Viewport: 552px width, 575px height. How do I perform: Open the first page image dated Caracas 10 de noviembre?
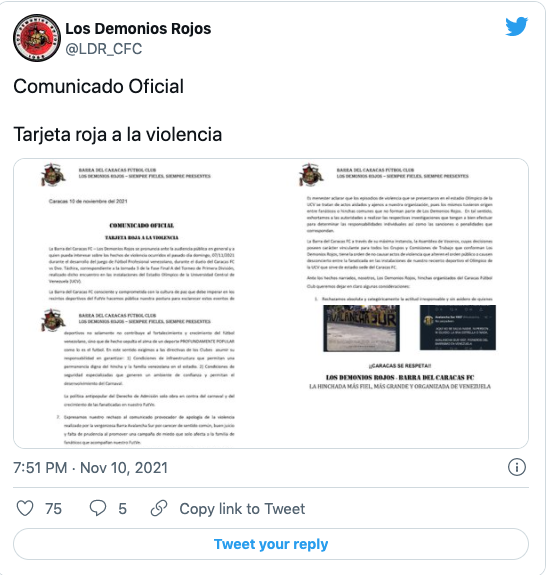[x=142, y=231]
